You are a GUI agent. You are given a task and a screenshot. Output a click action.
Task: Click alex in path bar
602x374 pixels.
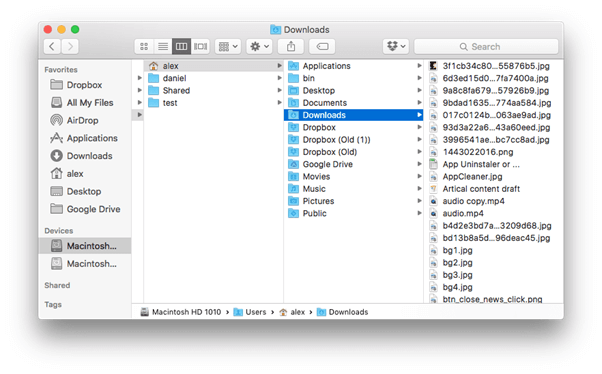(292, 312)
